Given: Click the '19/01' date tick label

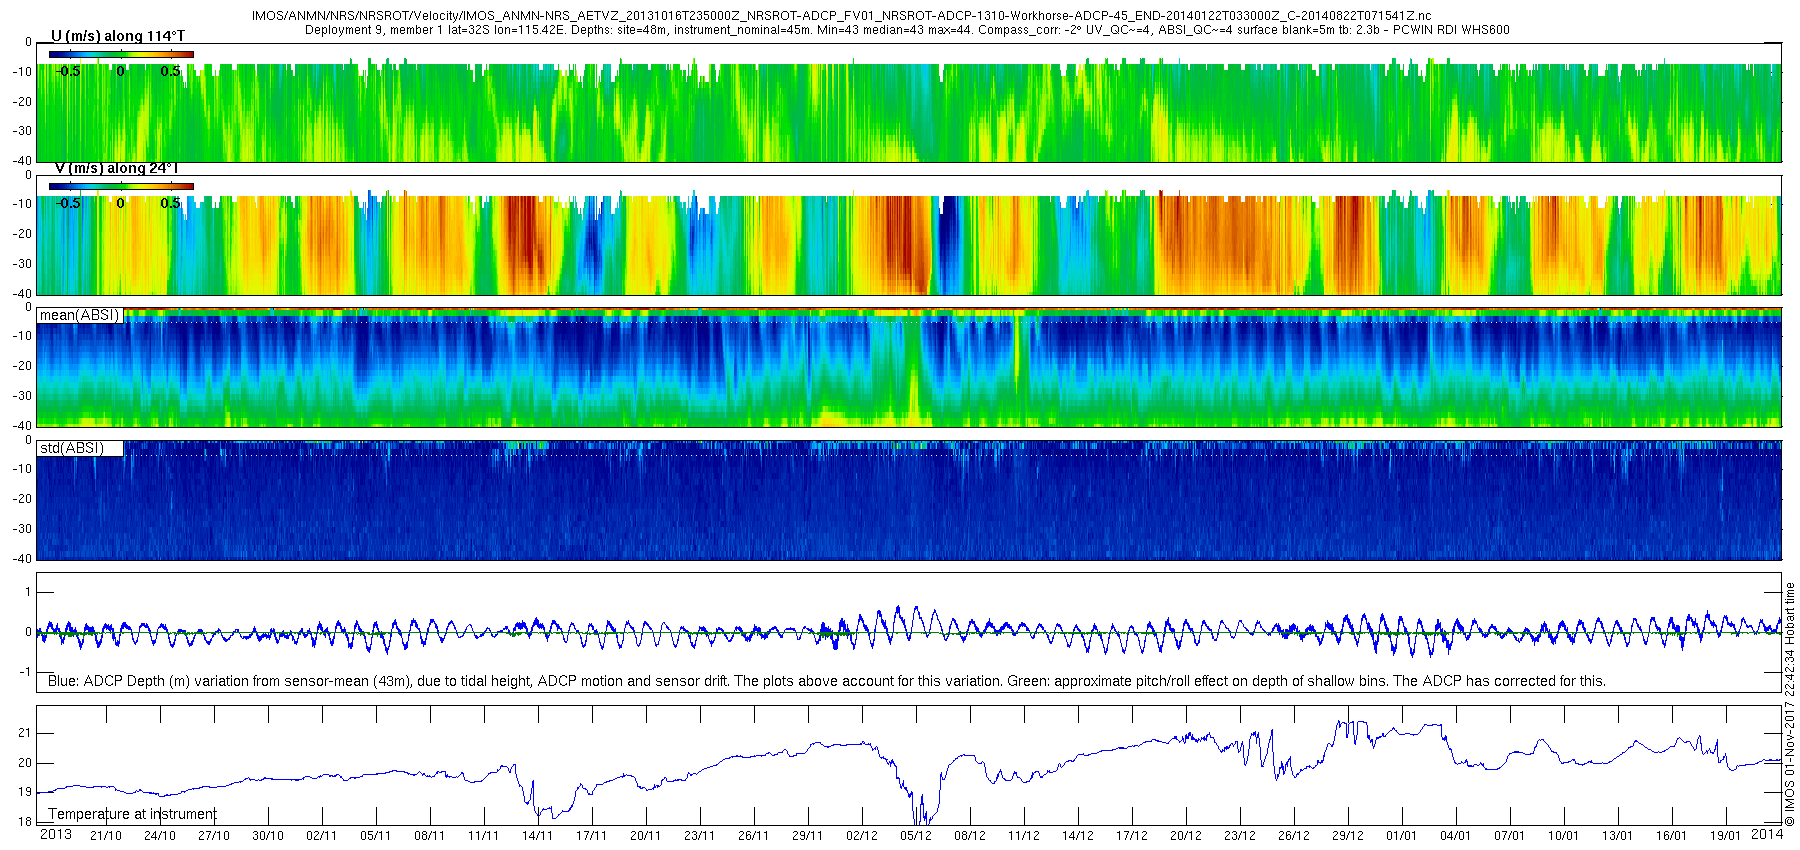Looking at the screenshot, I should point(1726,836).
